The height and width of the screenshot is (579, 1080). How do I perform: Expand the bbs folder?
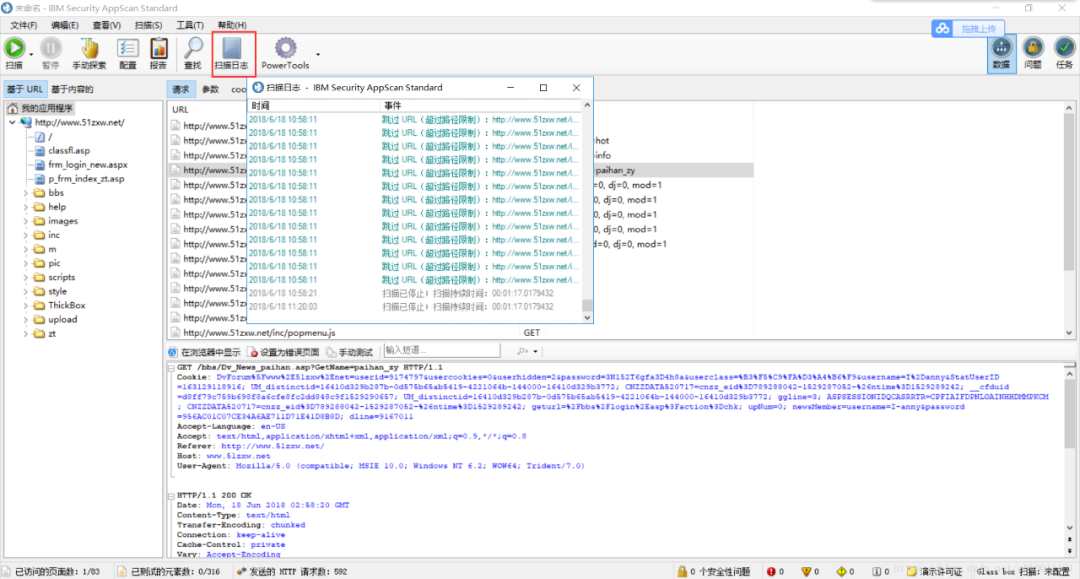pyautogui.click(x=26, y=193)
